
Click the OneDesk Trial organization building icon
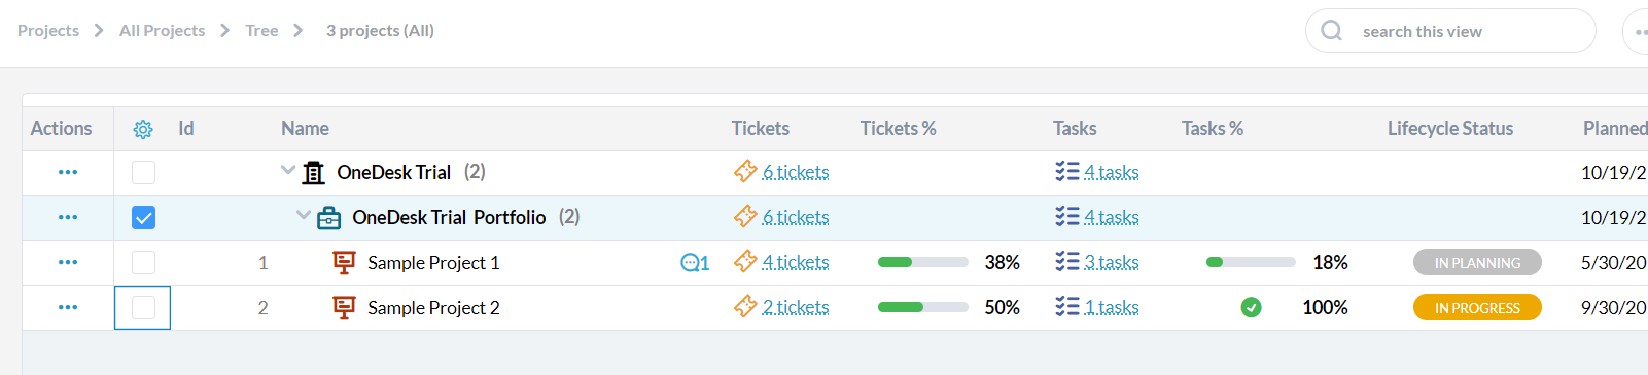[314, 173]
